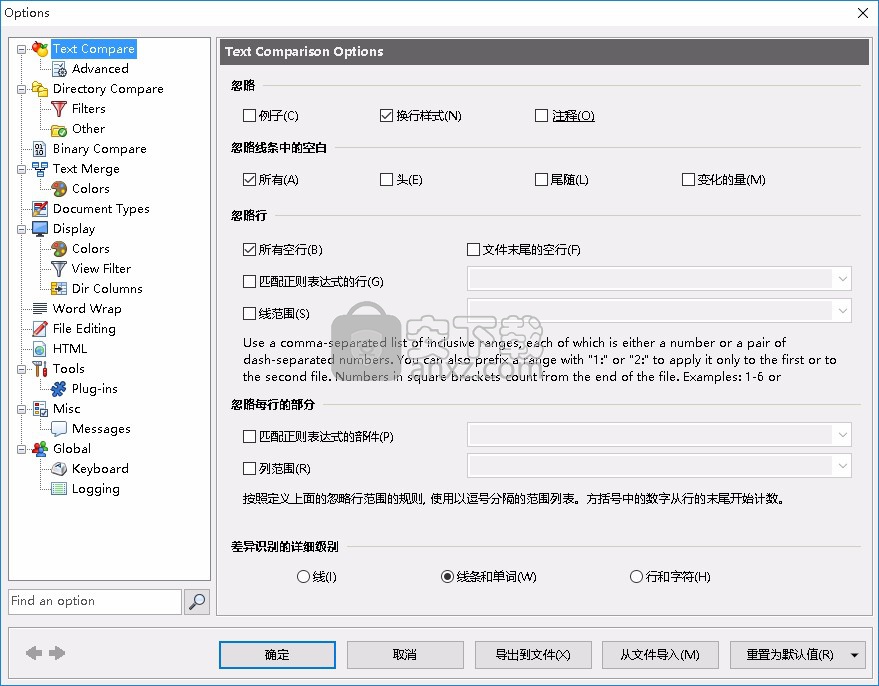Viewport: 879px width, 686px height.
Task: Click the red Filters funnel icon
Action: [59, 109]
